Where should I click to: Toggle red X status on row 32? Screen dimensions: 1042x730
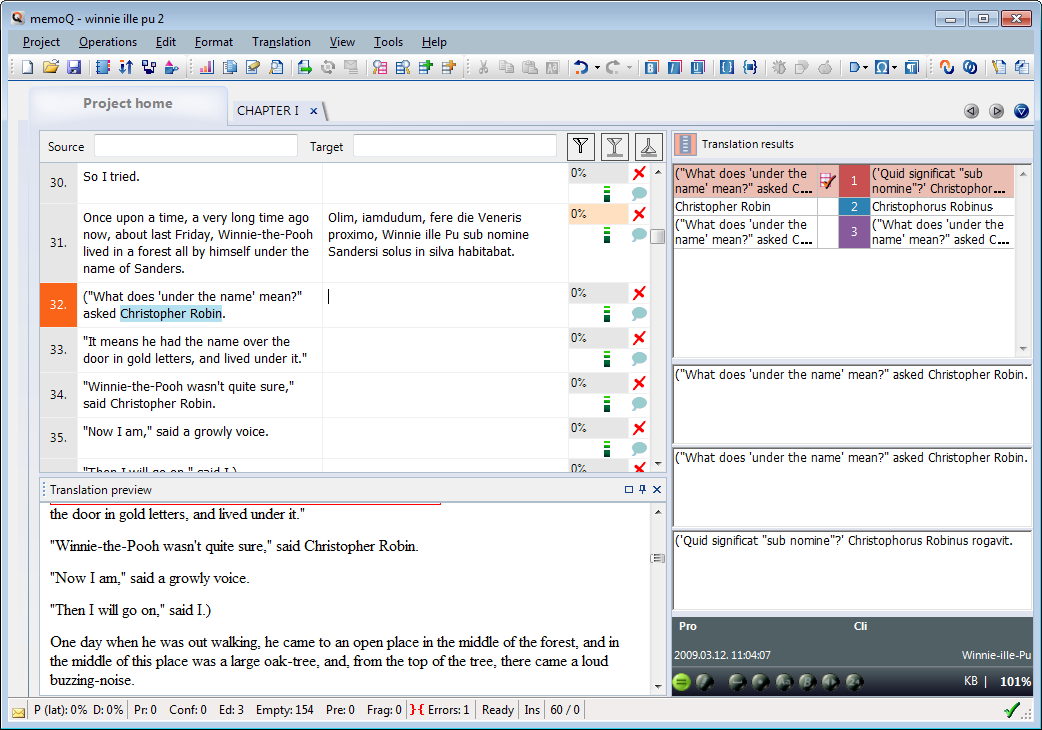pyautogui.click(x=639, y=293)
